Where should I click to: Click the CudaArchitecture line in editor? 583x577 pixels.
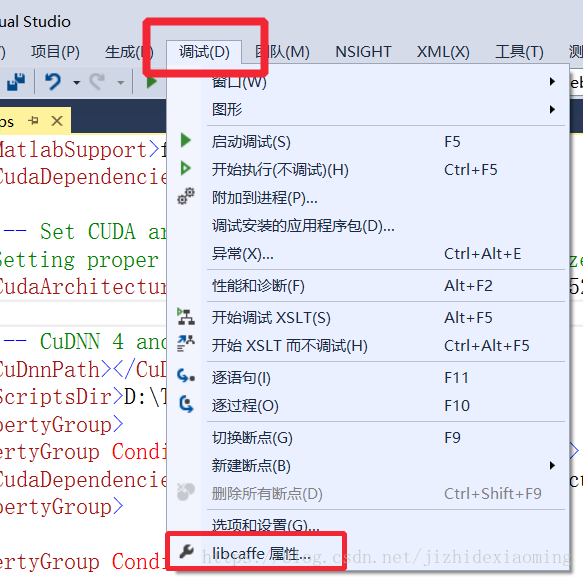tap(83, 287)
